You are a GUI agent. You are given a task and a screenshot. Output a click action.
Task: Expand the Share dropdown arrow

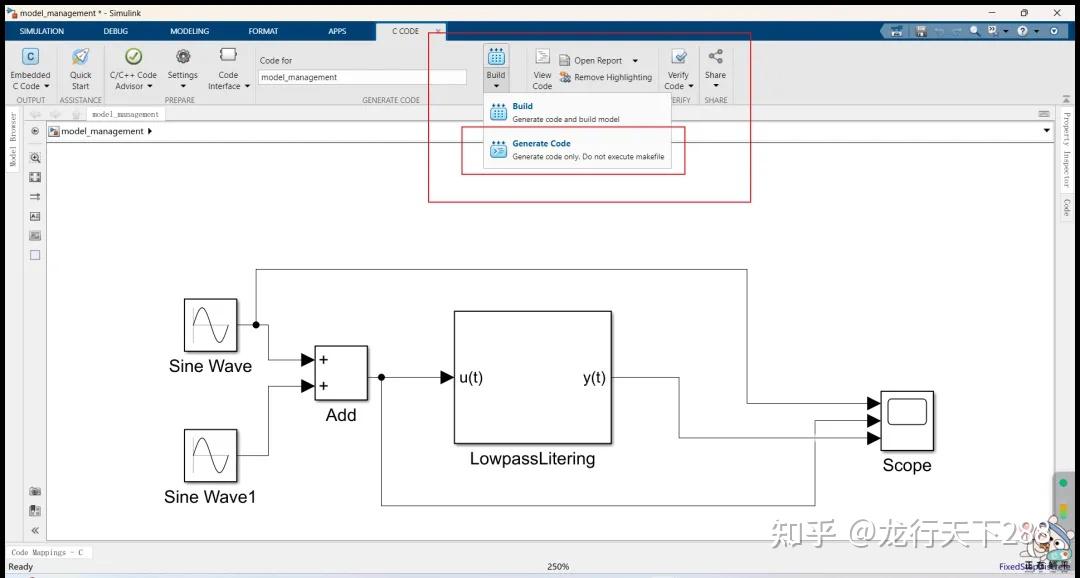point(716,87)
